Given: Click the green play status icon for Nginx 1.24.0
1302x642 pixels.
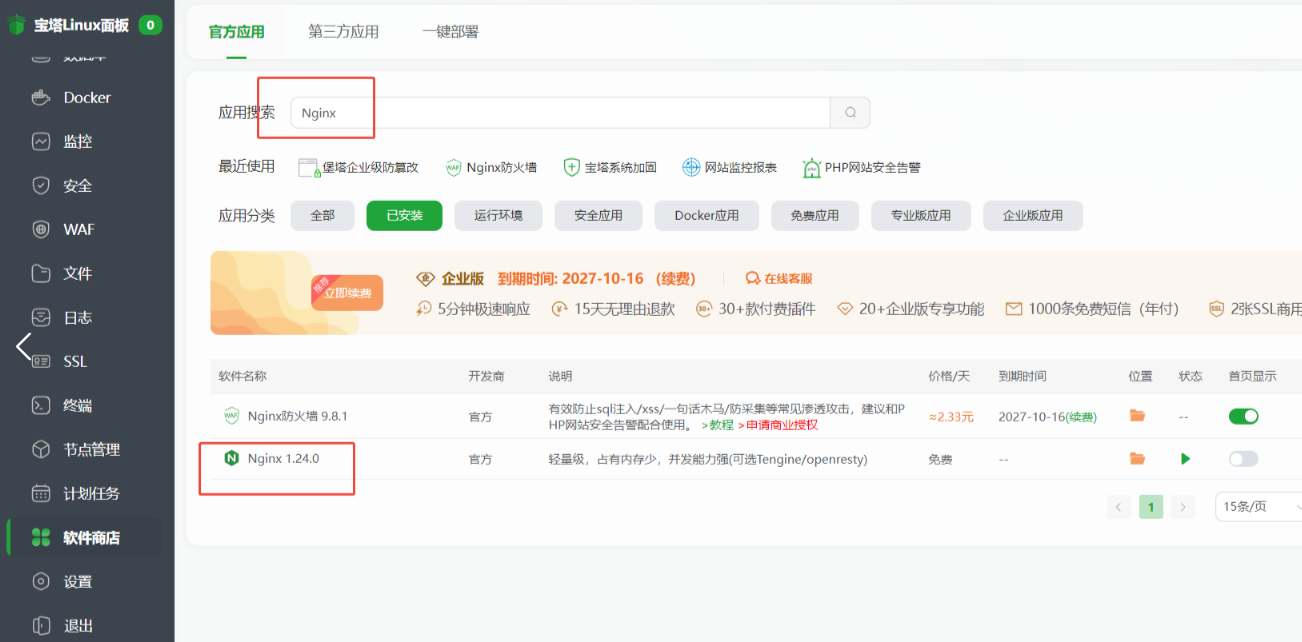Looking at the screenshot, I should pos(1185,459).
